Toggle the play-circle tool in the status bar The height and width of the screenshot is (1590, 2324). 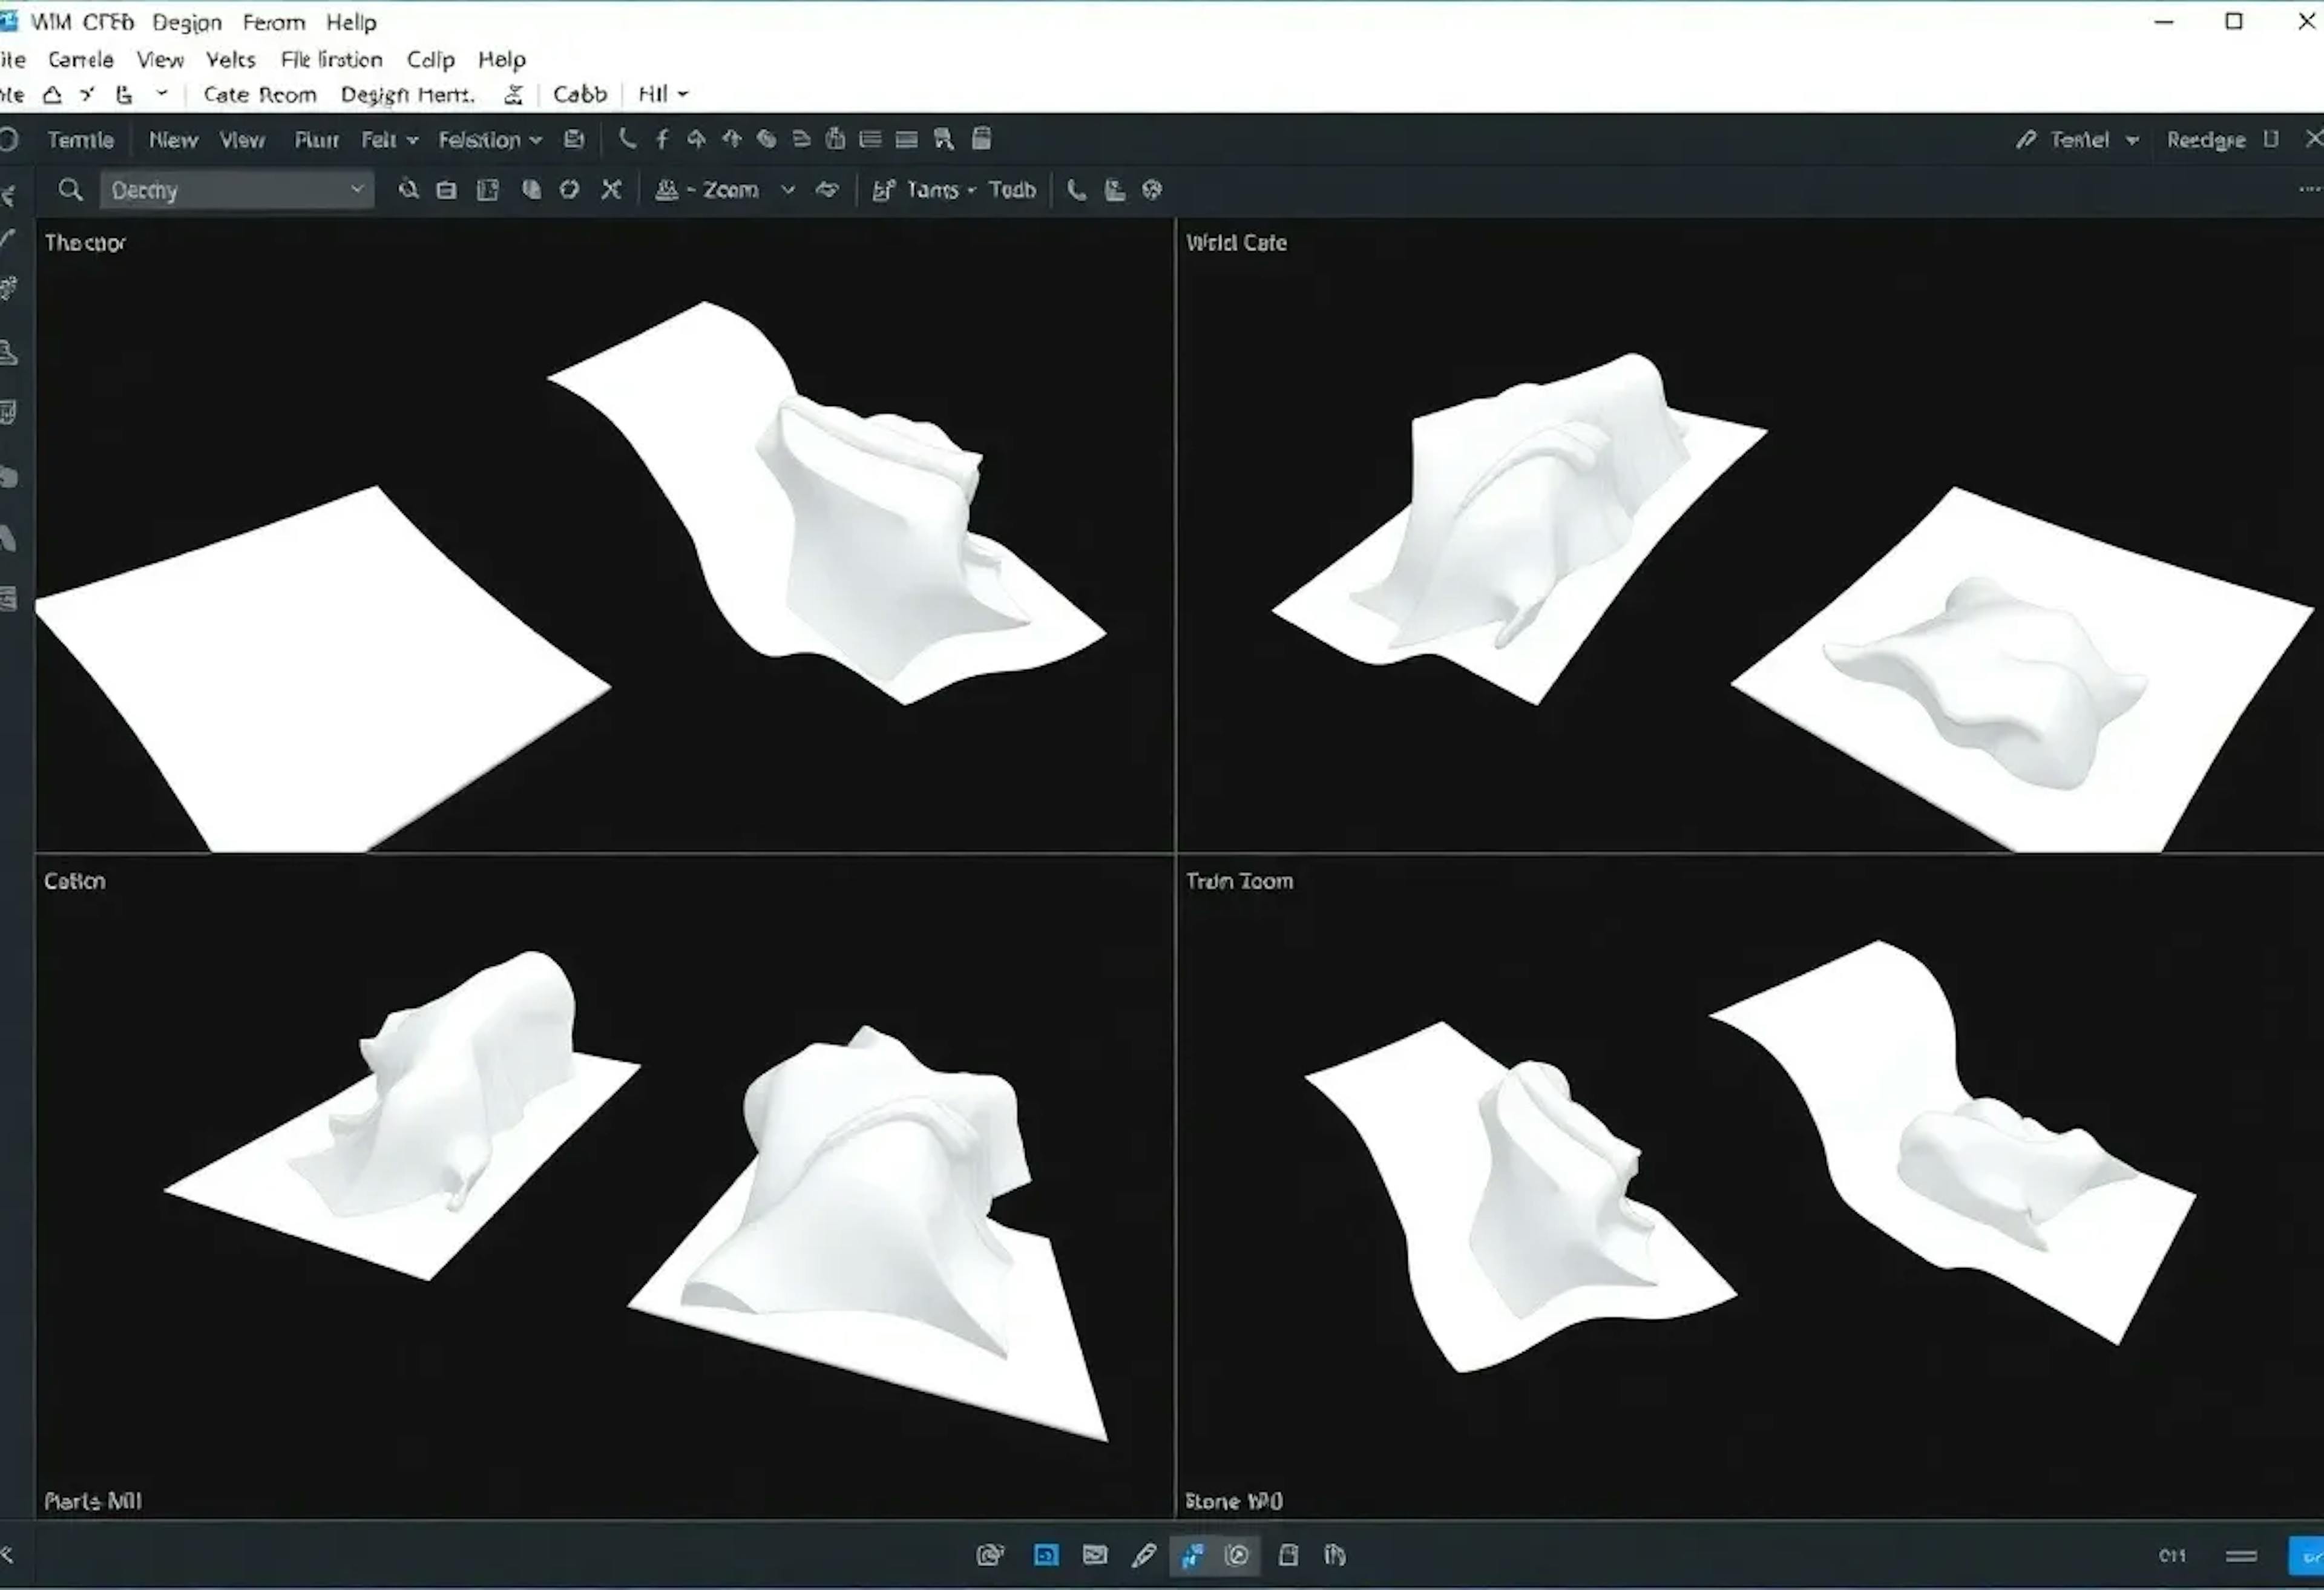click(x=1238, y=1555)
